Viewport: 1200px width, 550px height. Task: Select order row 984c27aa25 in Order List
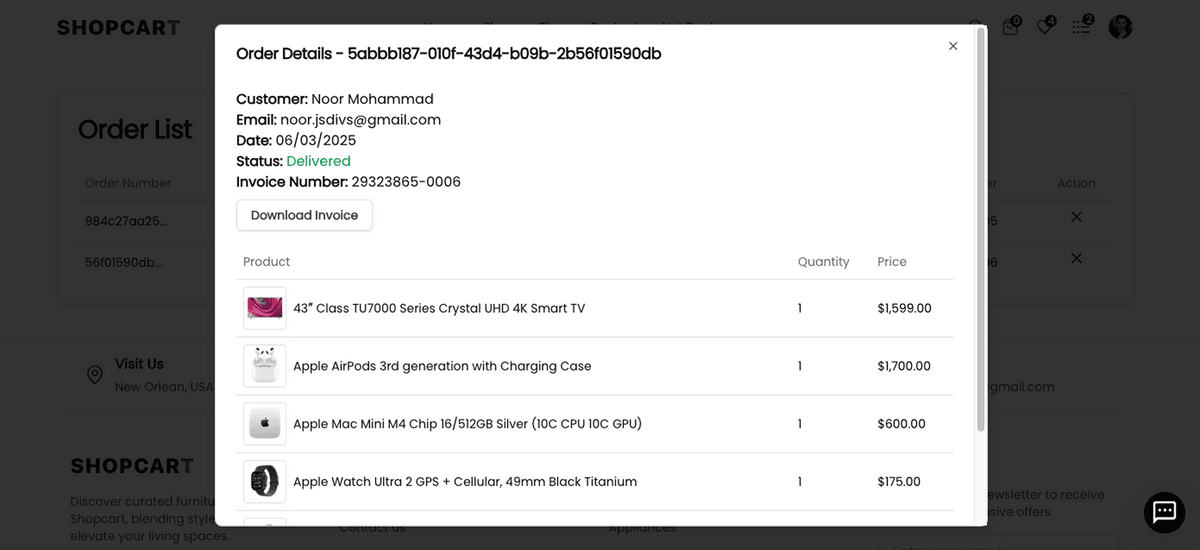(126, 221)
